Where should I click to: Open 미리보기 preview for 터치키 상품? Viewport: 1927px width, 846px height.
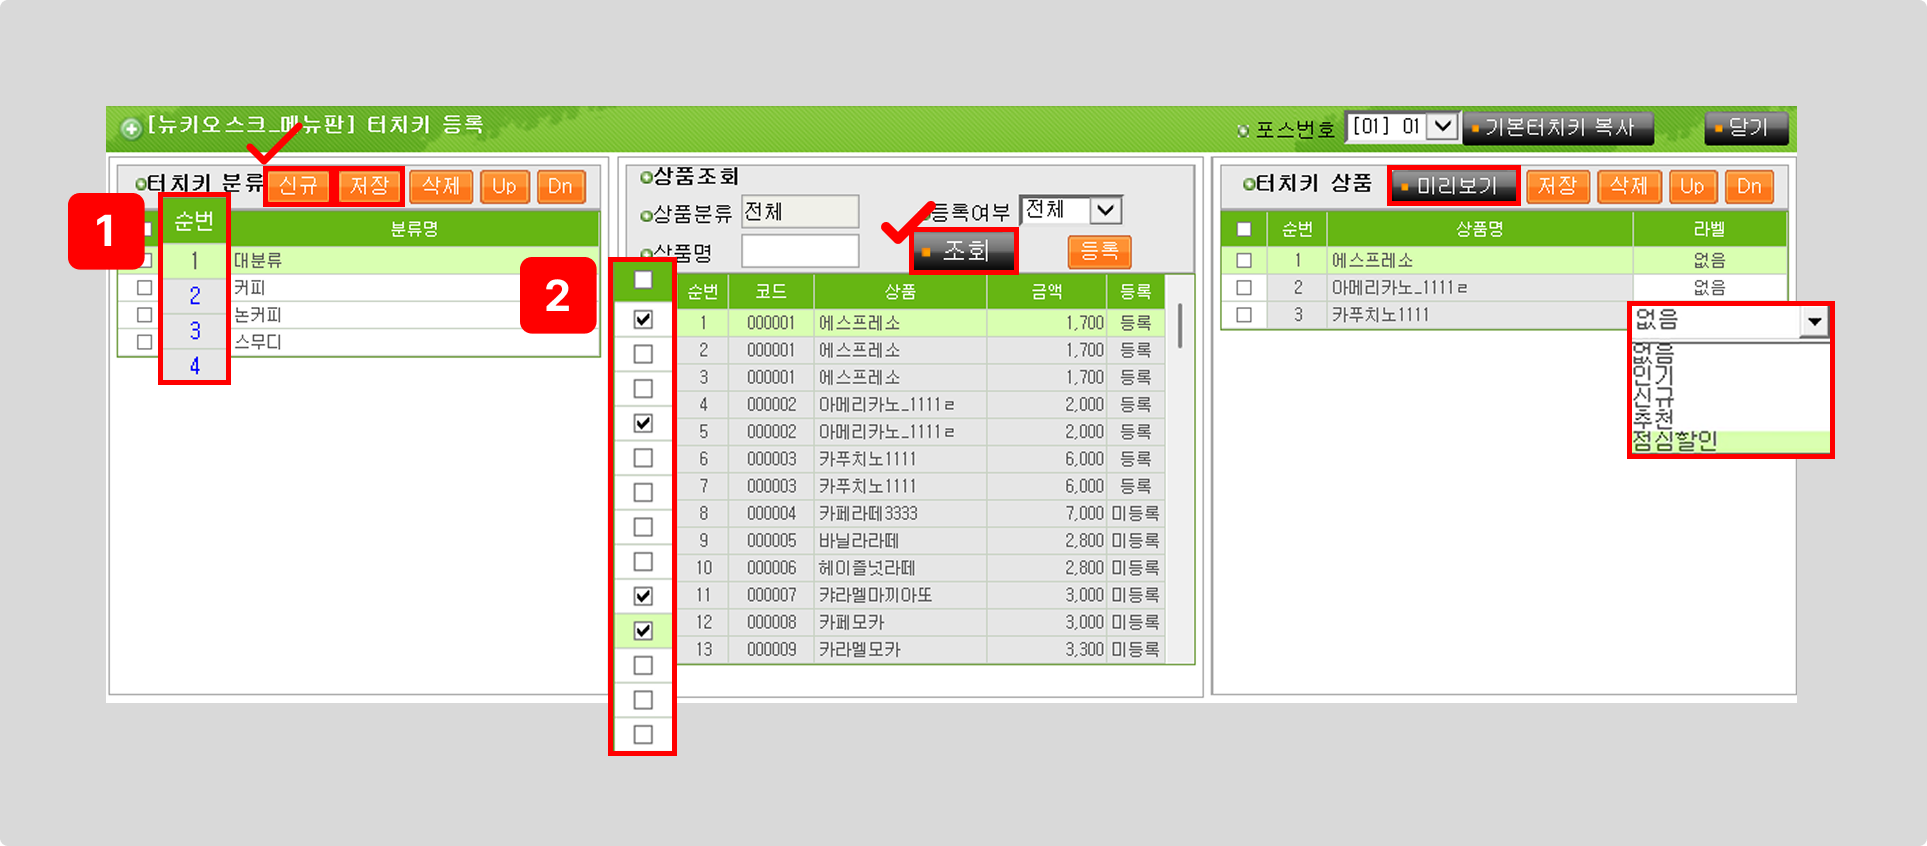coord(1453,186)
